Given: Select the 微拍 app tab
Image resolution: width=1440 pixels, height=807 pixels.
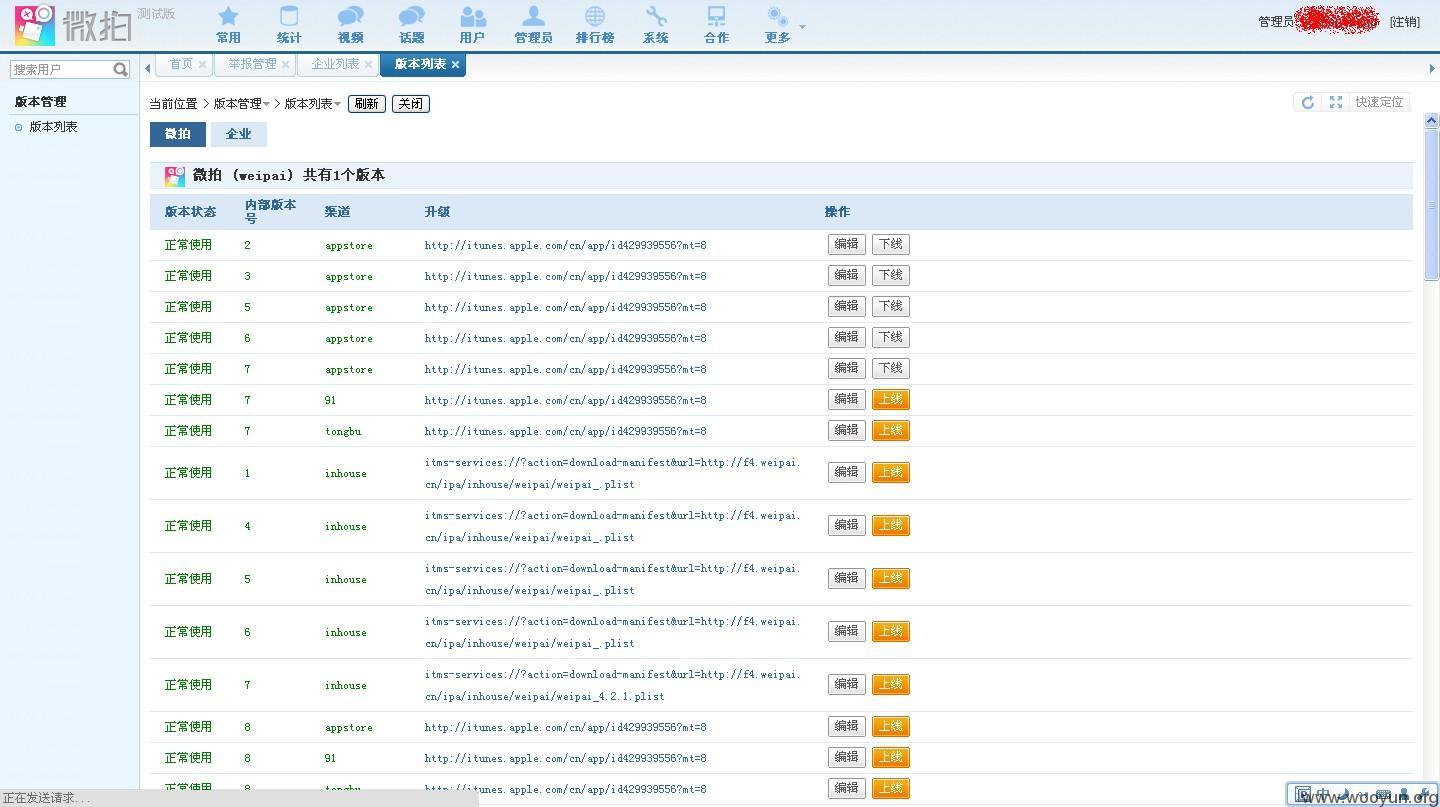Looking at the screenshot, I should point(178,134).
